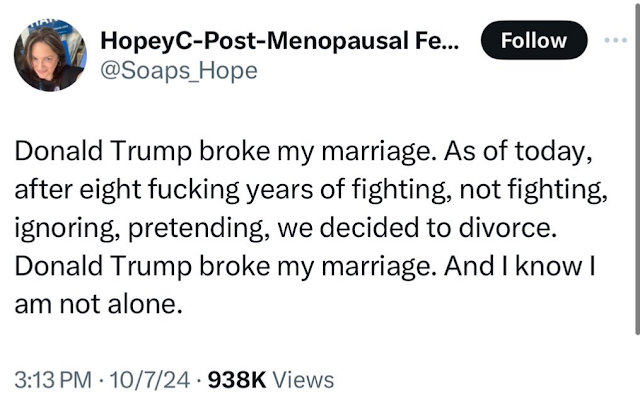Click the word Views in footer
The width and height of the screenshot is (640, 404).
click(x=303, y=380)
